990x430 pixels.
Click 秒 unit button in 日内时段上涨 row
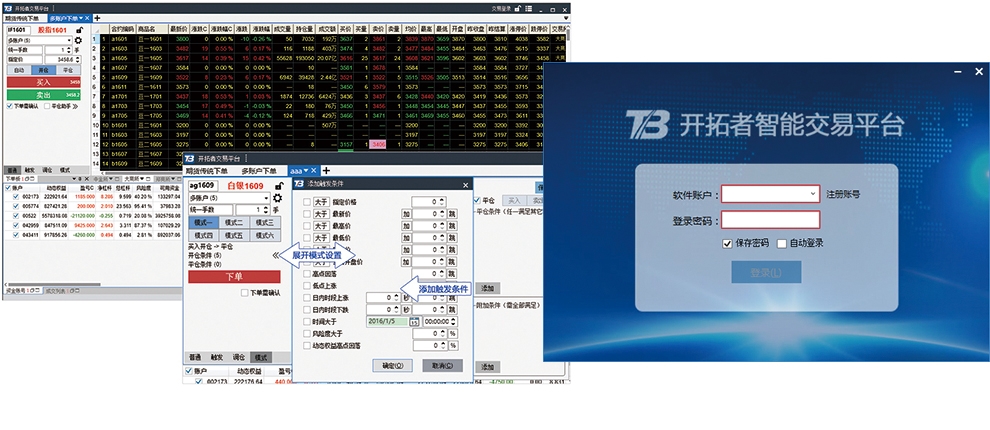click(x=407, y=297)
